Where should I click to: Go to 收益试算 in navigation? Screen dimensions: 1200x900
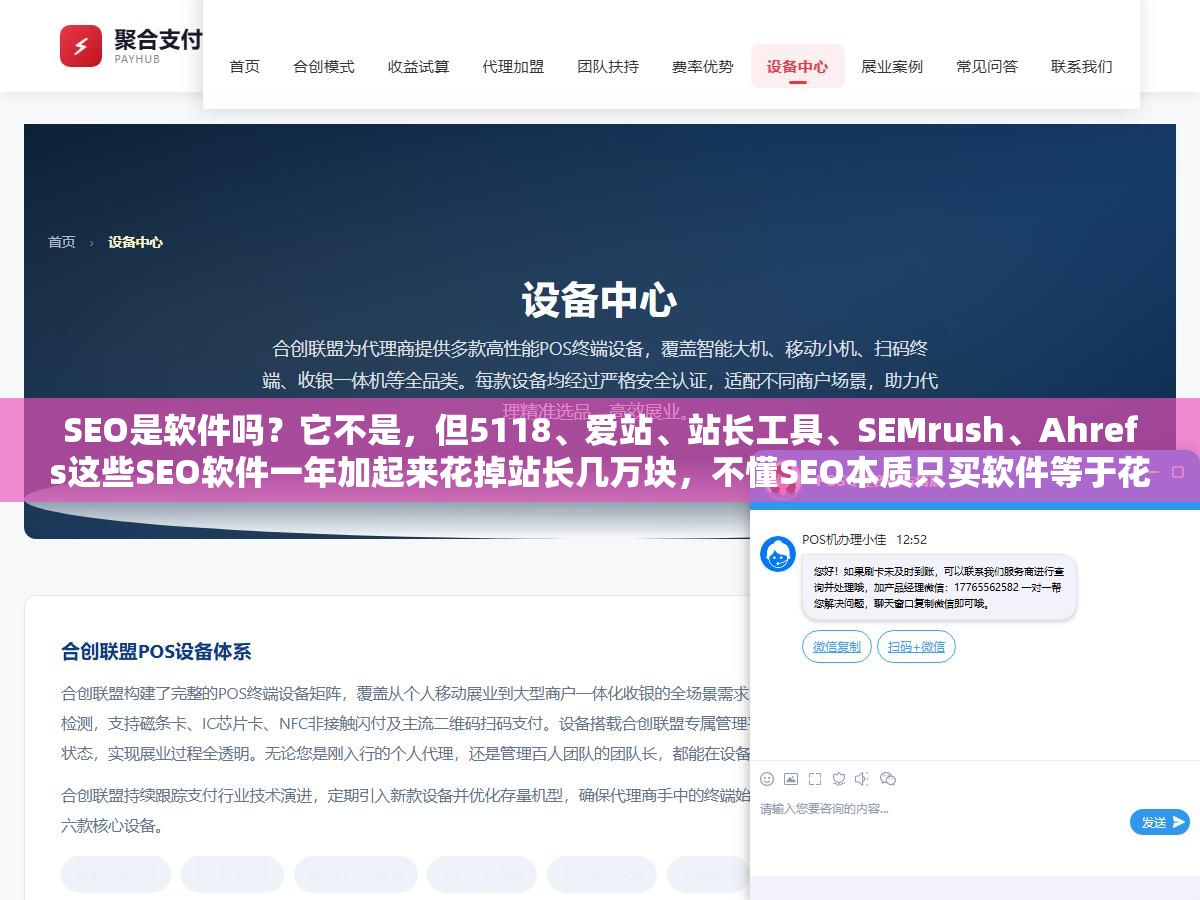click(x=419, y=67)
